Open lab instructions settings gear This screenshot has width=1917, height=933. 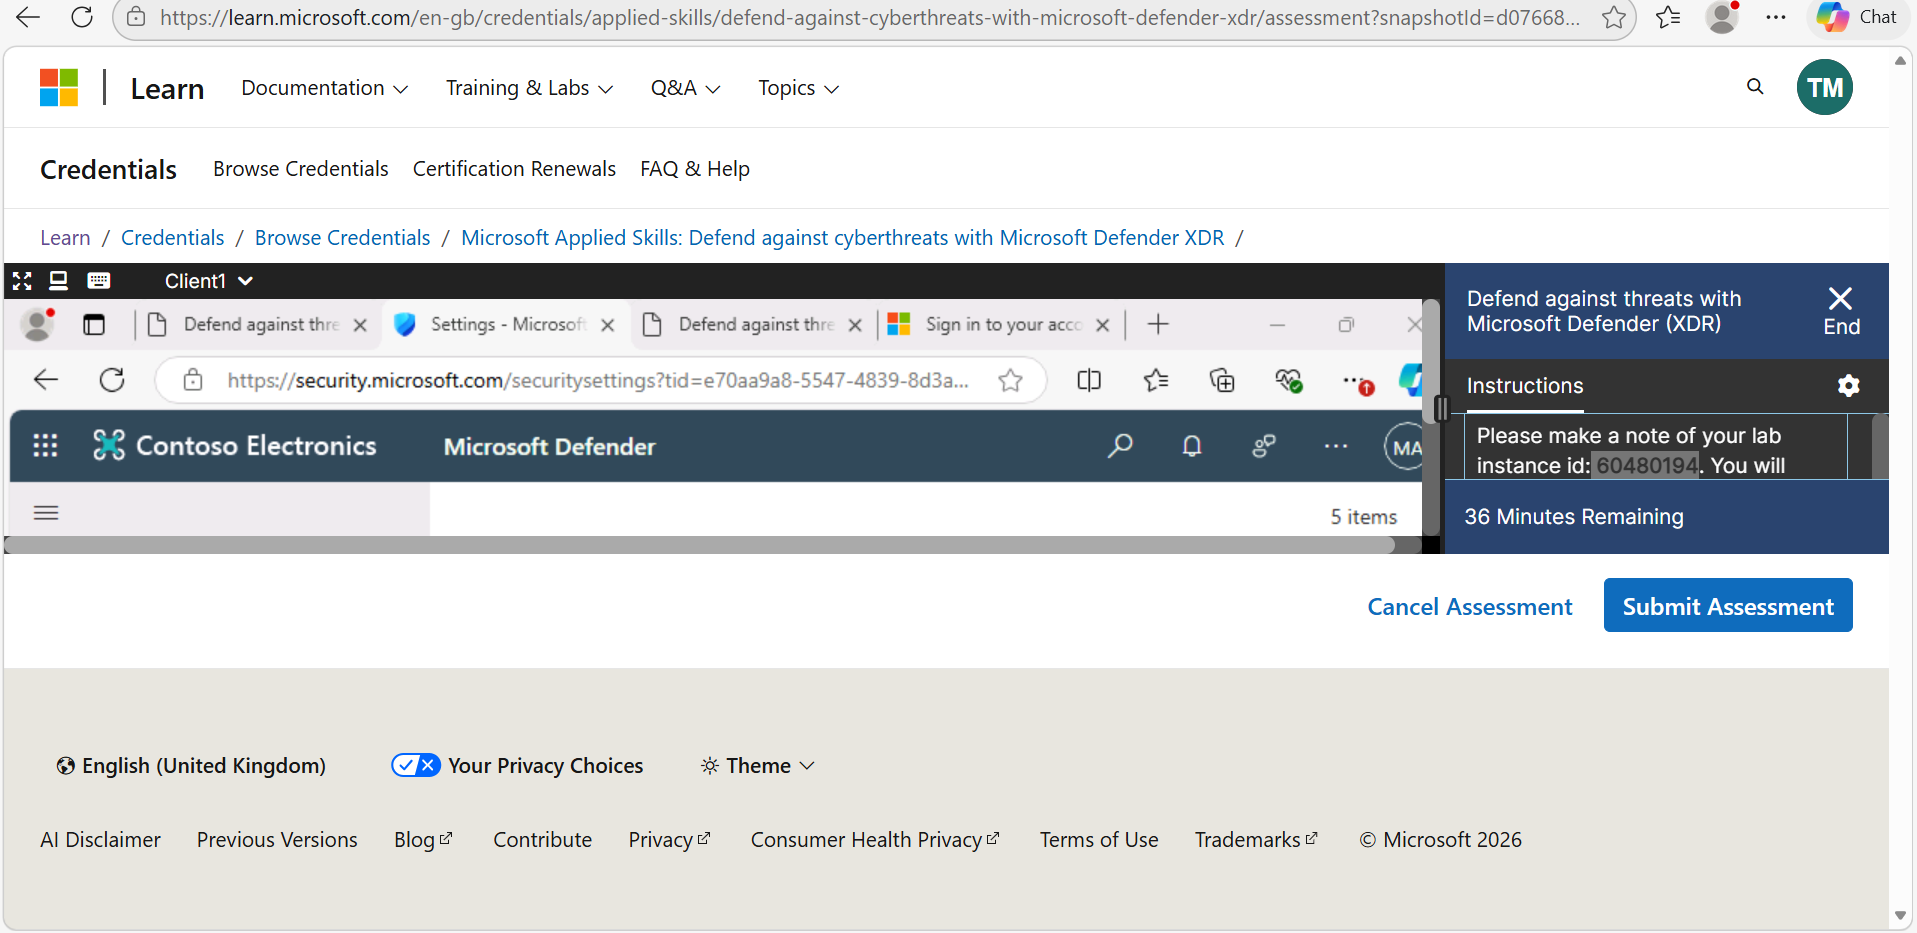pyautogui.click(x=1849, y=386)
